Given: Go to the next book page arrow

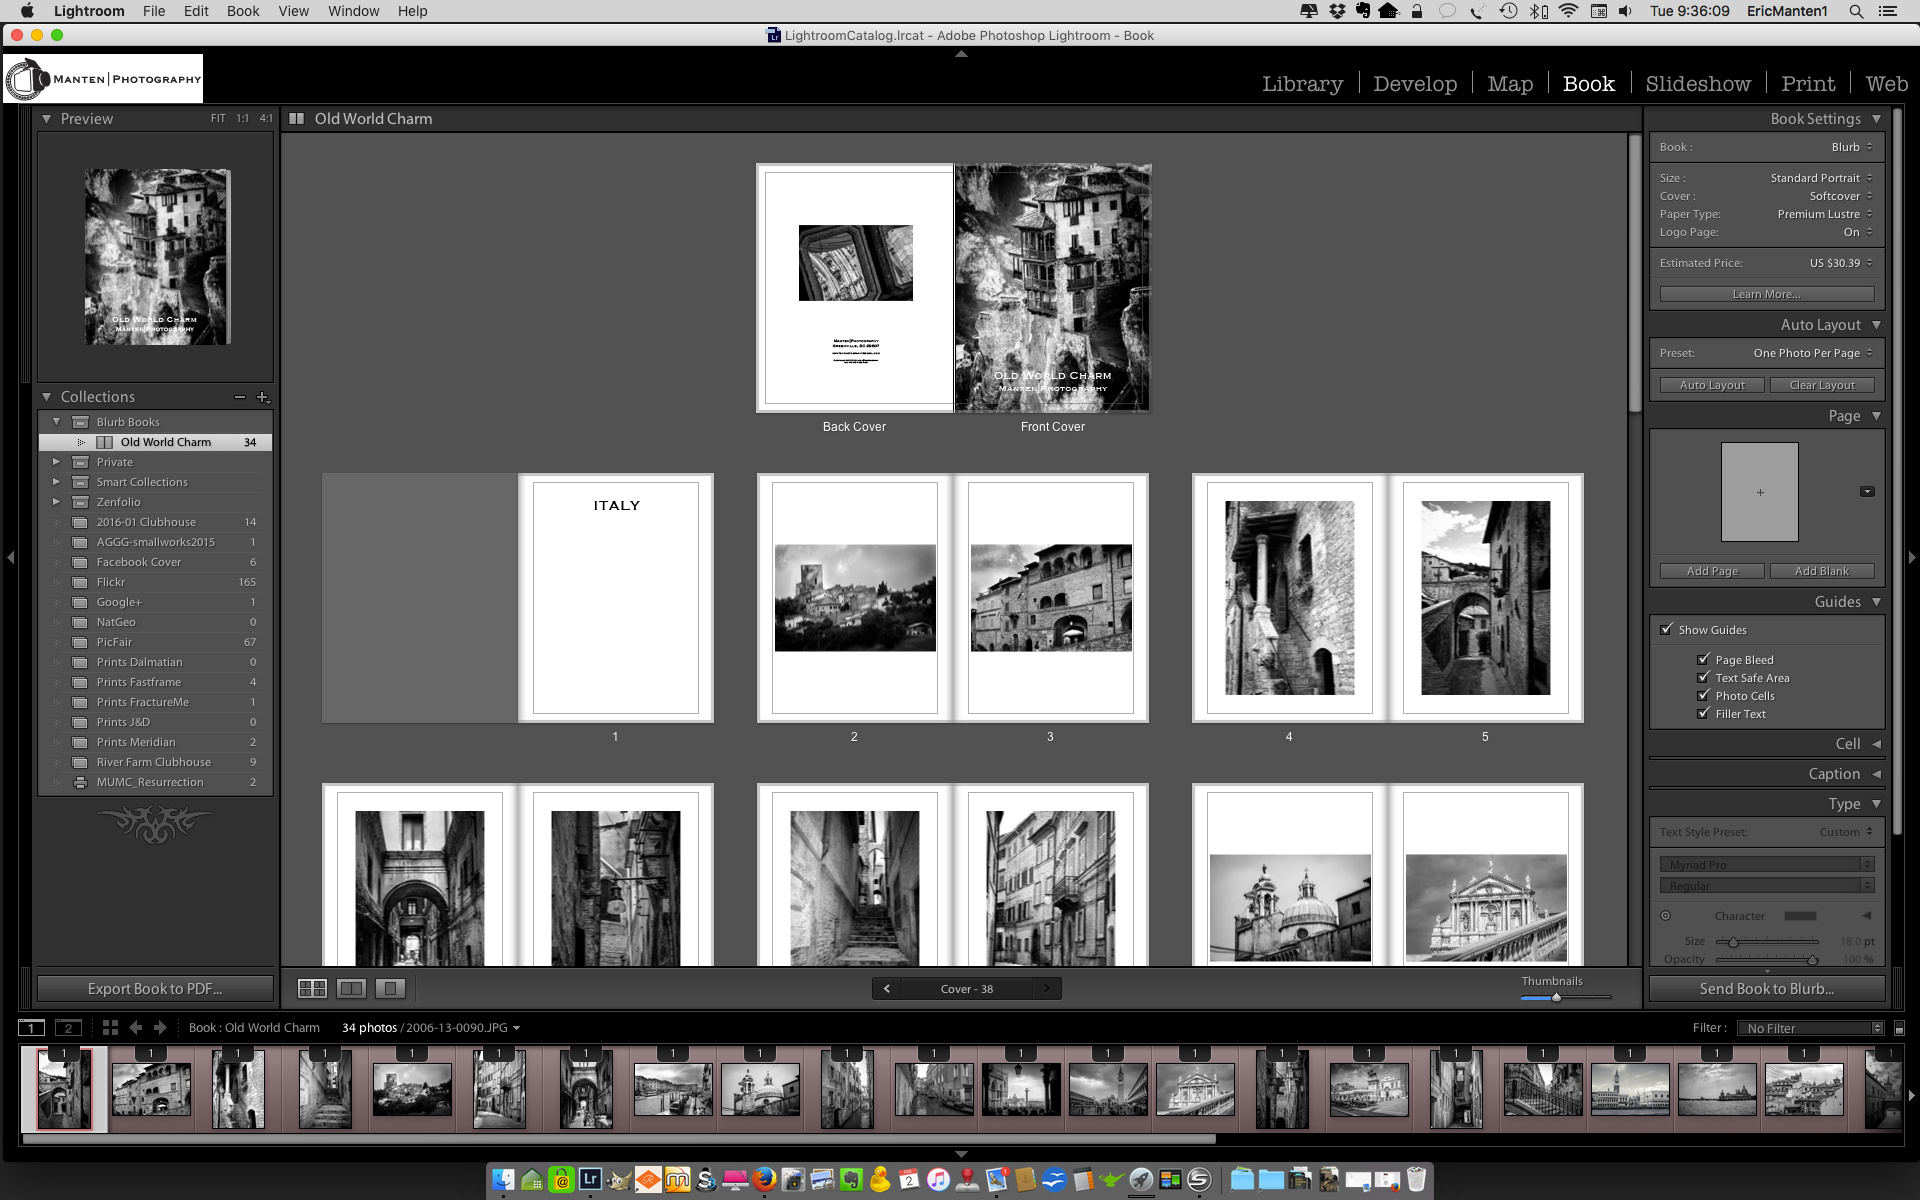Looking at the screenshot, I should point(1047,988).
